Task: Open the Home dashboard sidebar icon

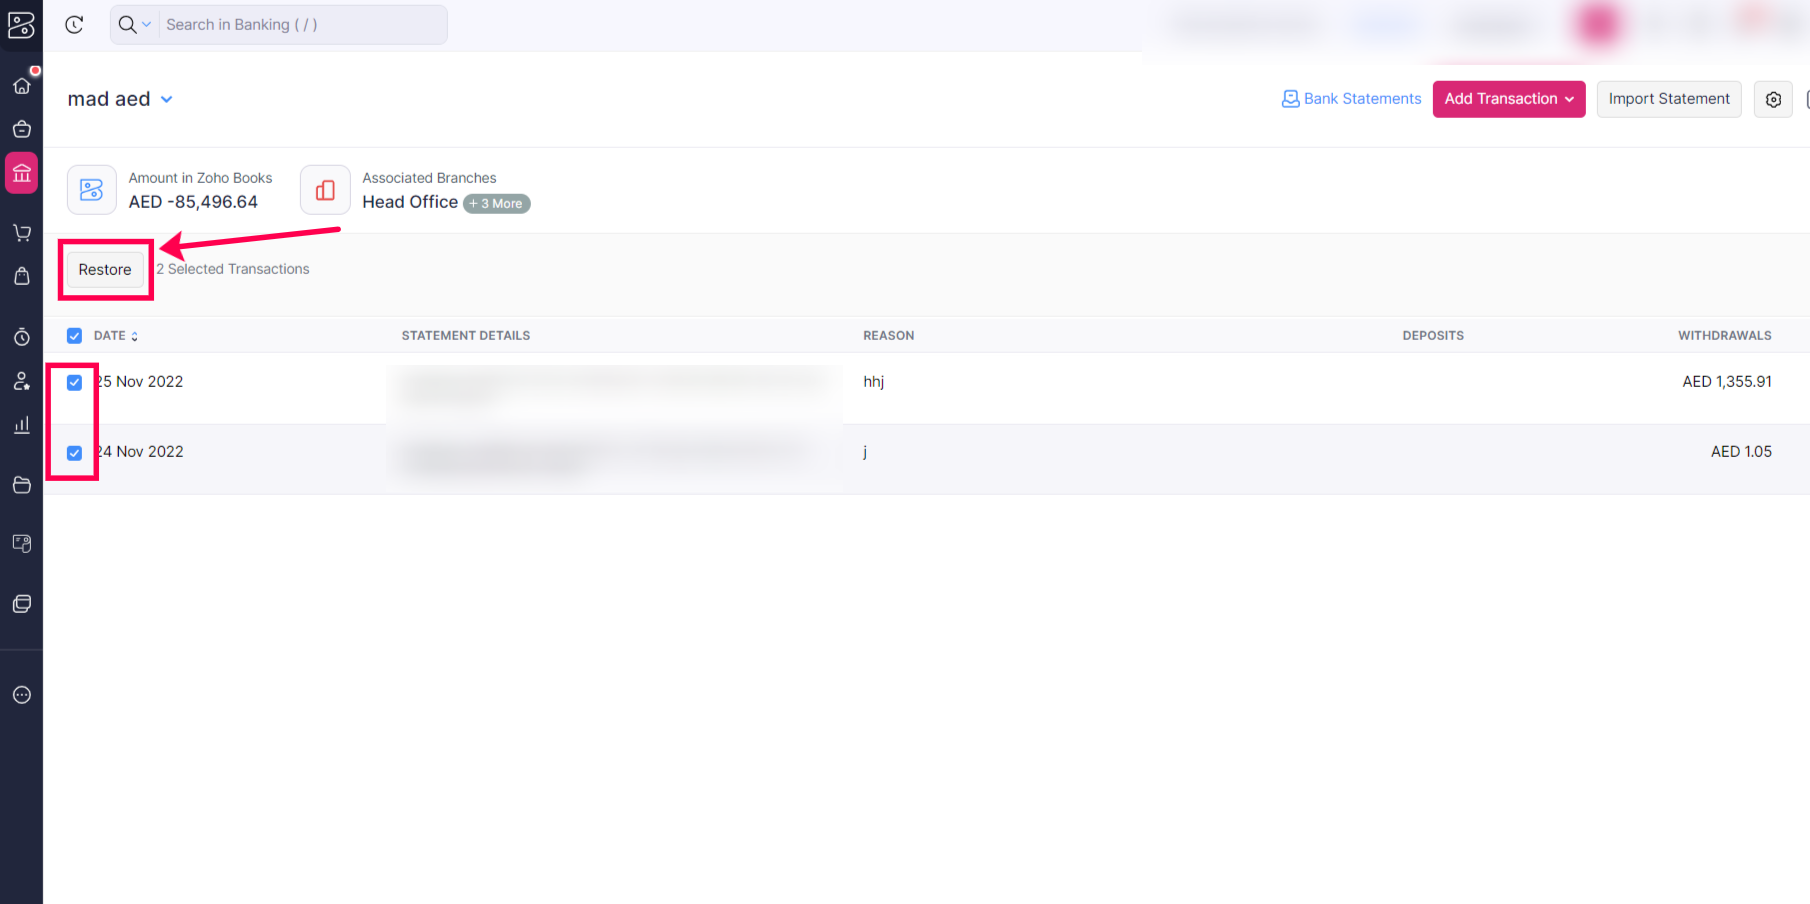Action: click(21, 85)
